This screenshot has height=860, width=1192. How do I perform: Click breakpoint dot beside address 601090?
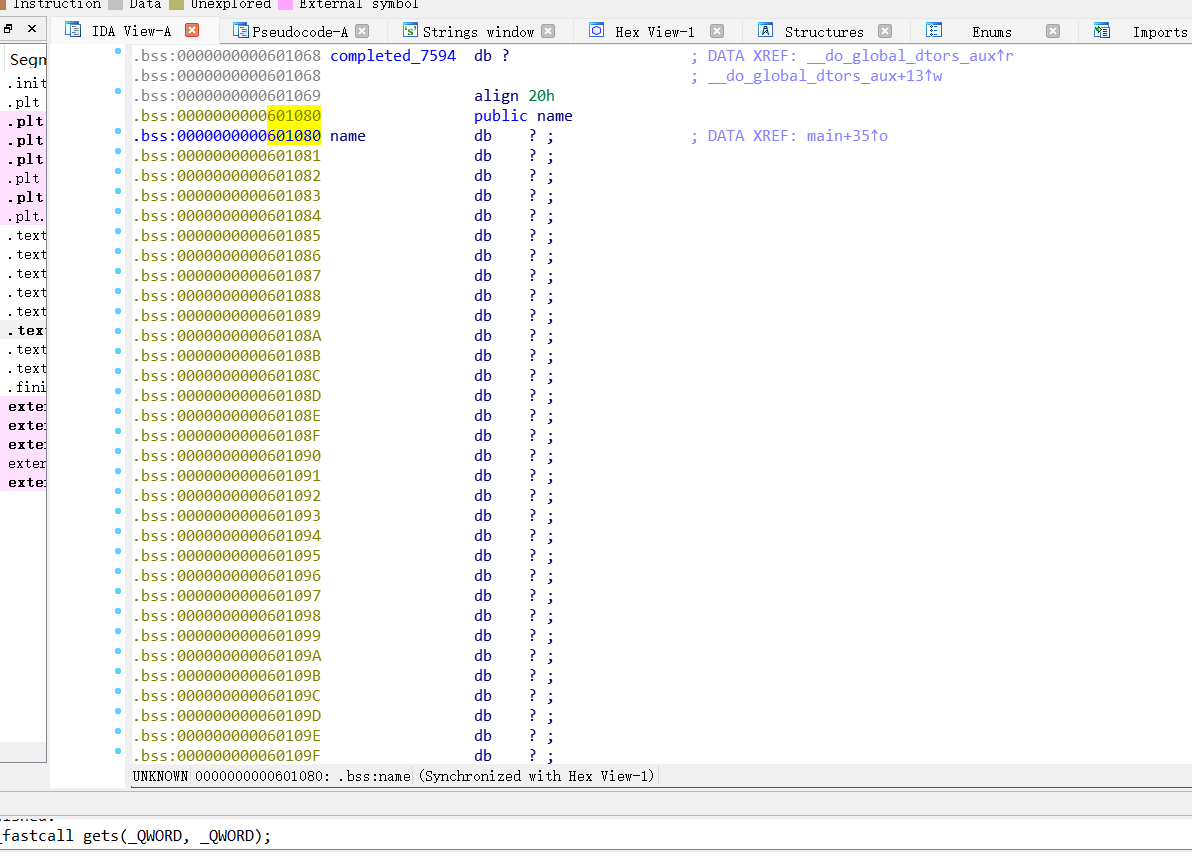(118, 451)
